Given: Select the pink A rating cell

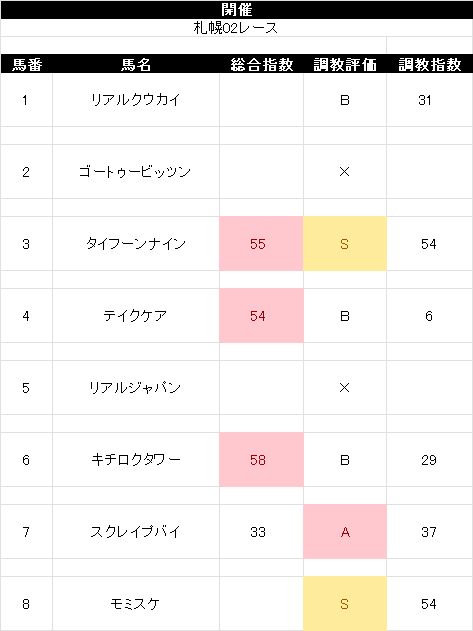Looking at the screenshot, I should coord(345,532).
